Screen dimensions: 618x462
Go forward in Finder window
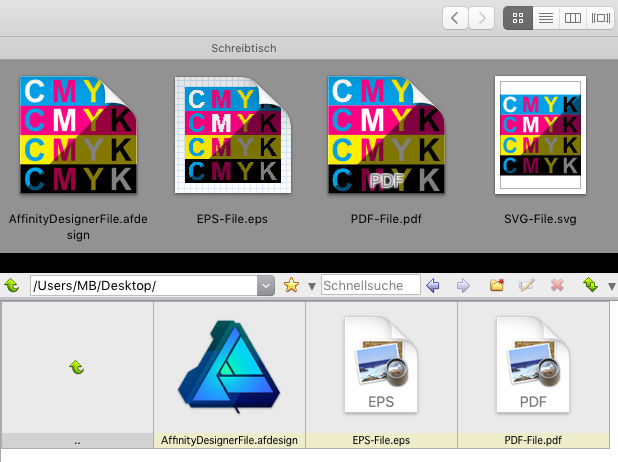pos(481,18)
